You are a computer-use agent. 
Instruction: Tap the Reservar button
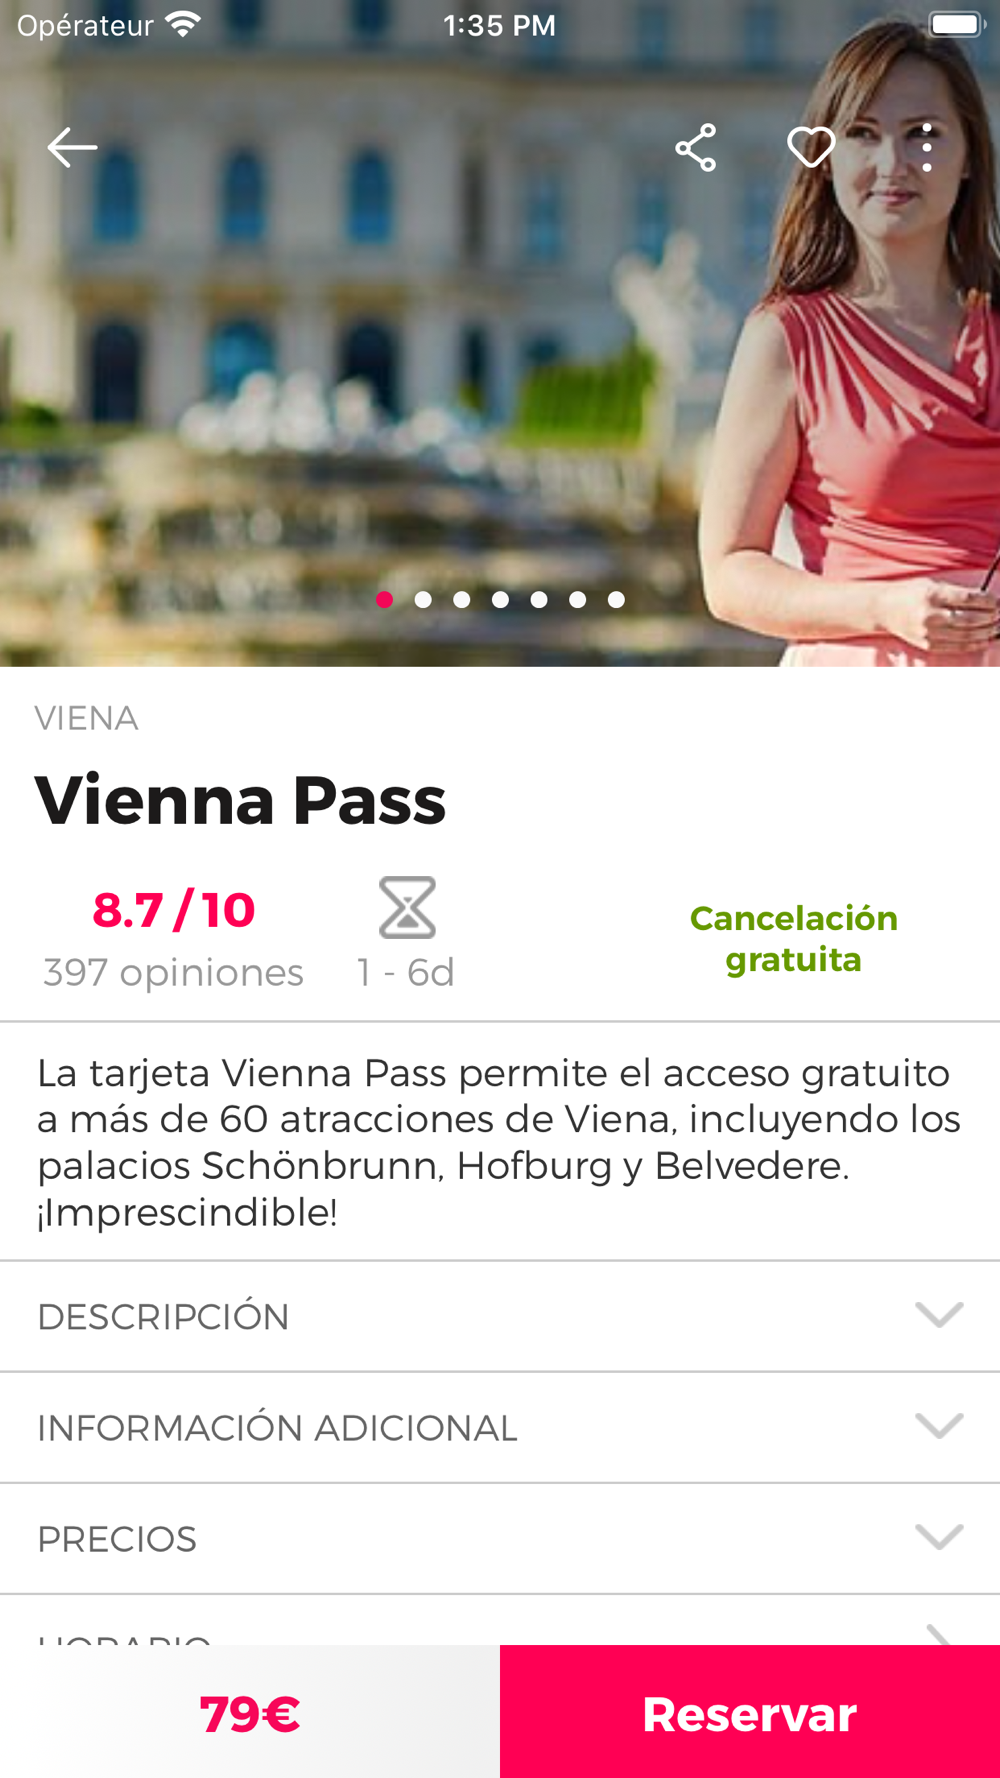750,1711
